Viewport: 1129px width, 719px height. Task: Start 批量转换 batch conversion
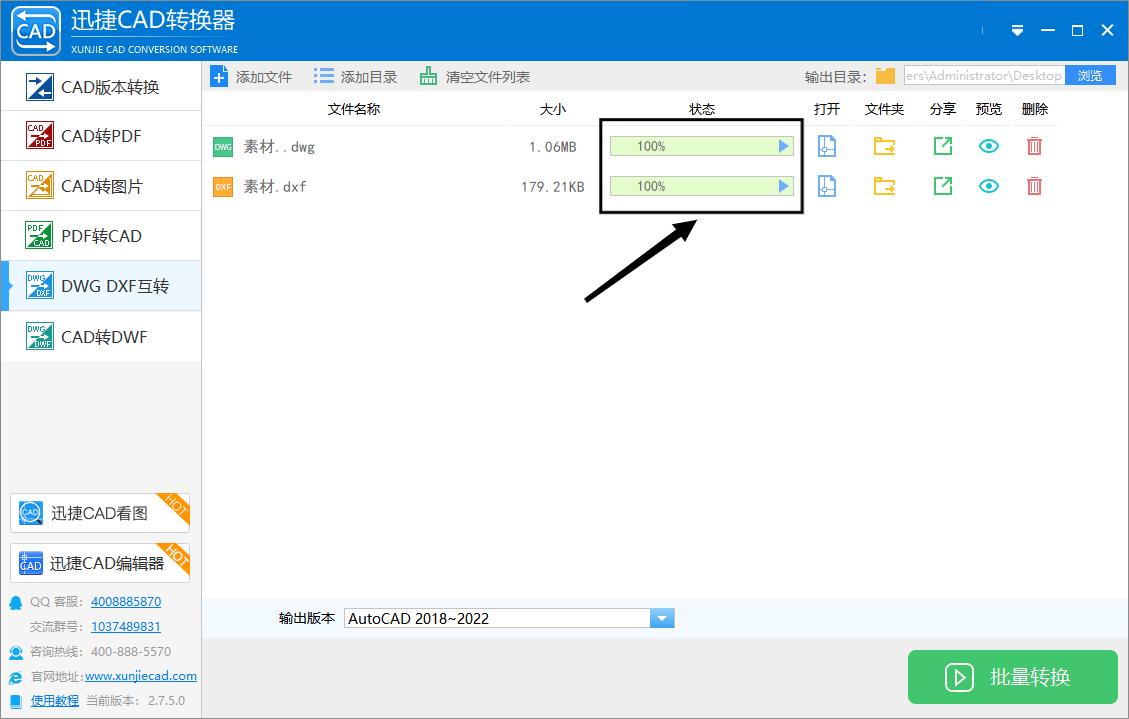coord(1012,677)
